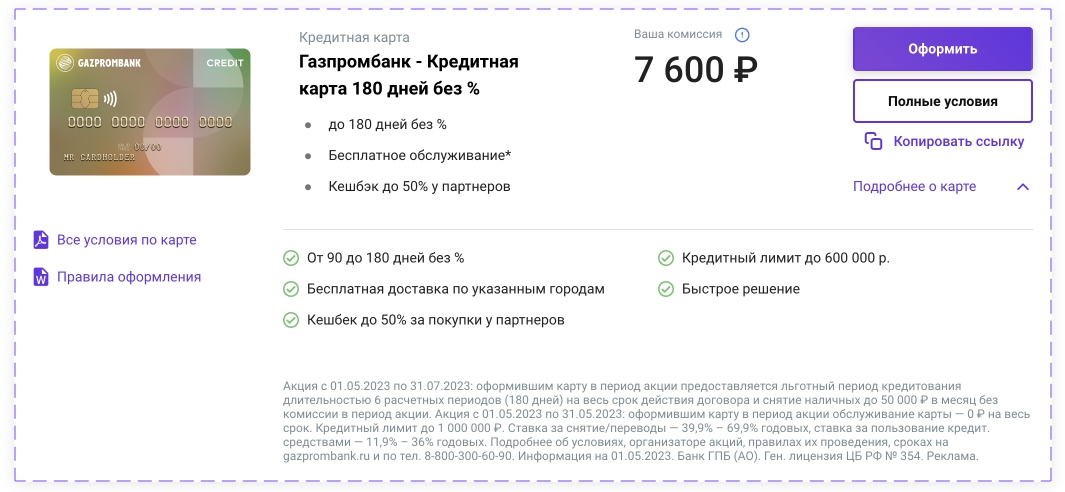Image resolution: width=1065 pixels, height=492 pixels.
Task: Click checkmark next to Кредитный лимит до 600 000
Action: [x=666, y=258]
